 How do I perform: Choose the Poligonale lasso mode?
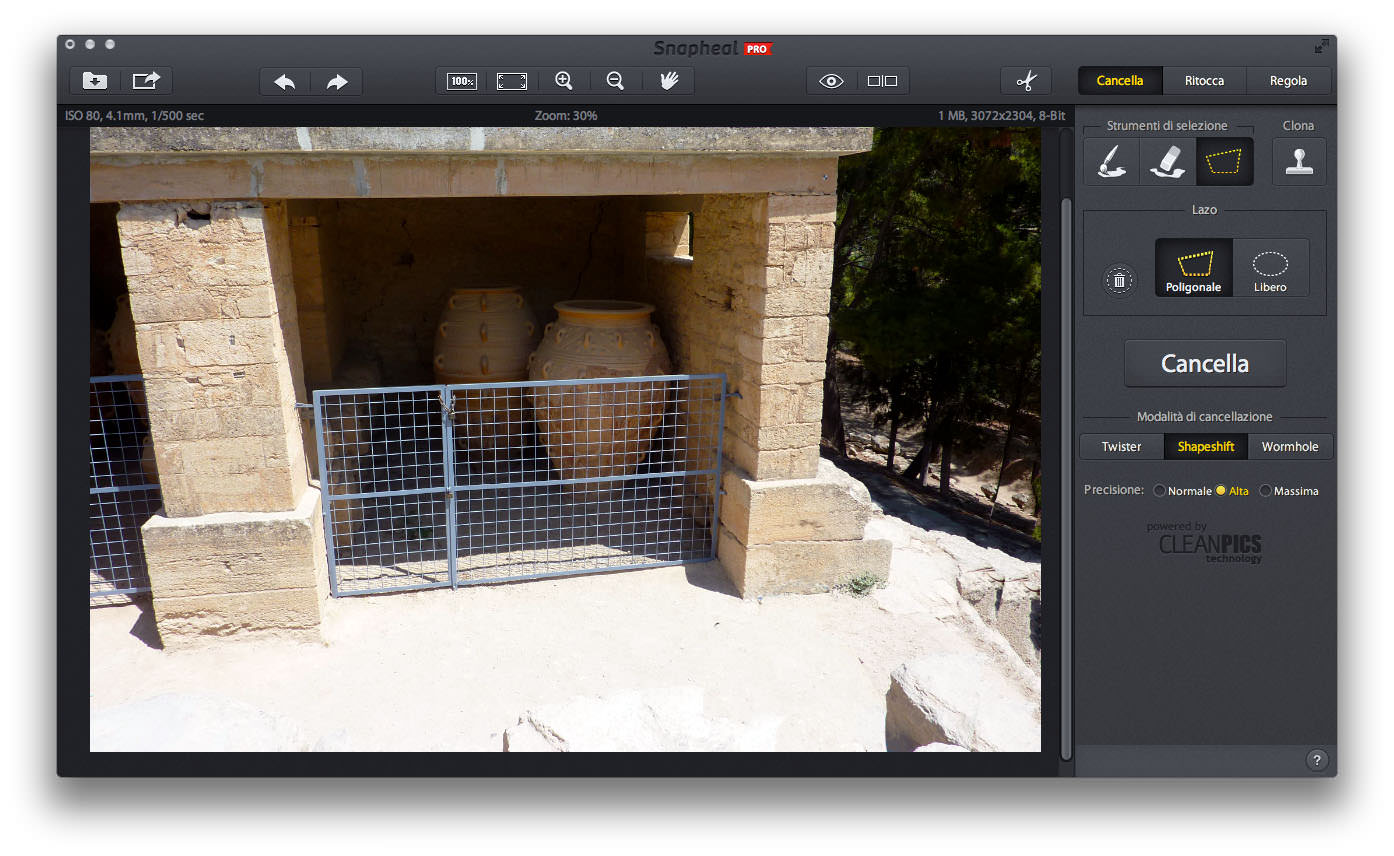coord(1194,268)
